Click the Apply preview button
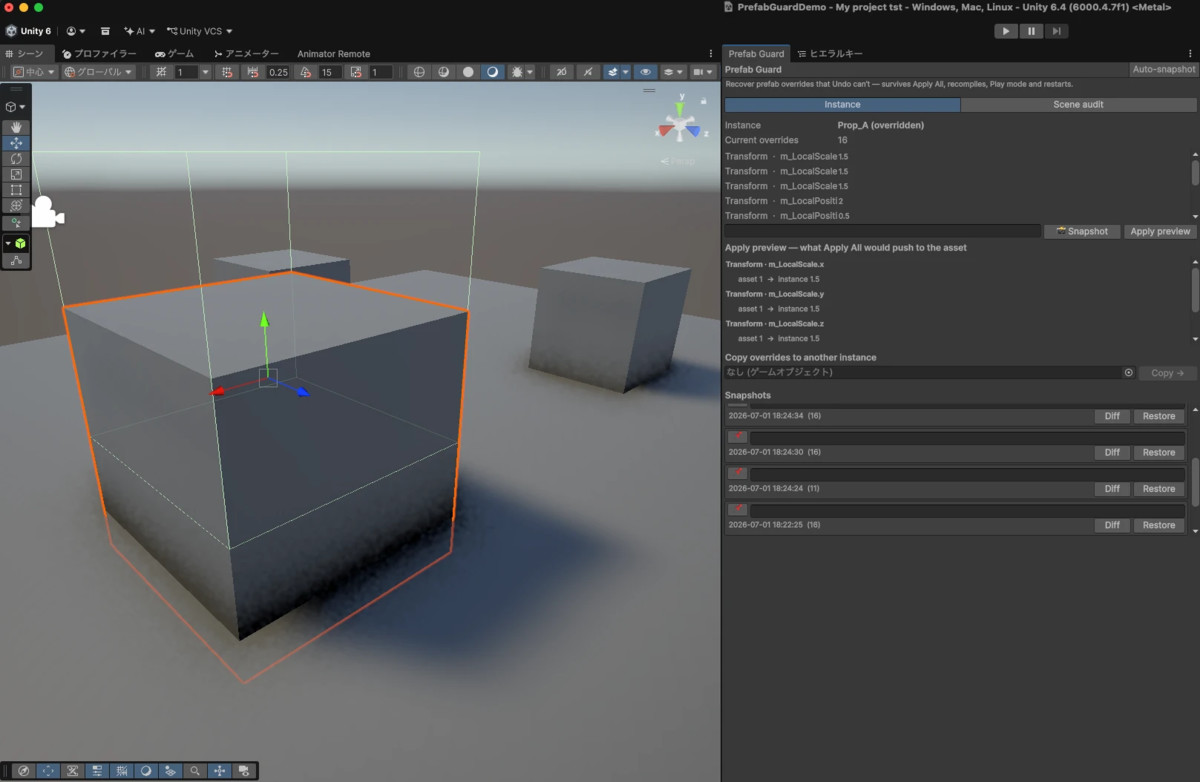This screenshot has width=1200, height=782. pos(1160,231)
